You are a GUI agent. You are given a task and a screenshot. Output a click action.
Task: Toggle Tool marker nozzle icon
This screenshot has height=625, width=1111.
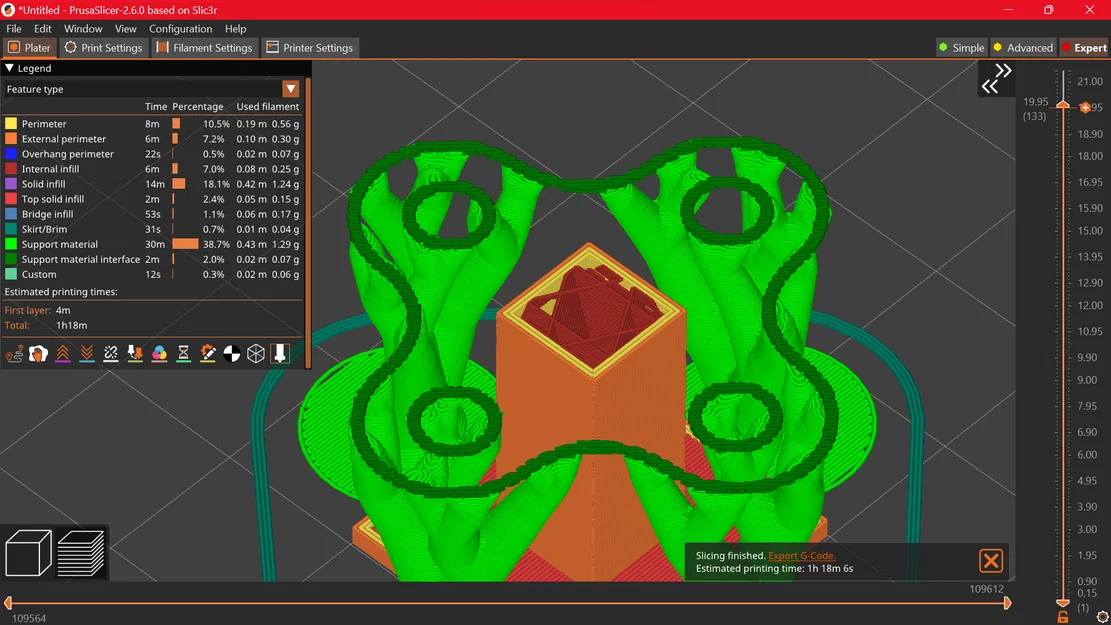pyautogui.click(x=280, y=354)
